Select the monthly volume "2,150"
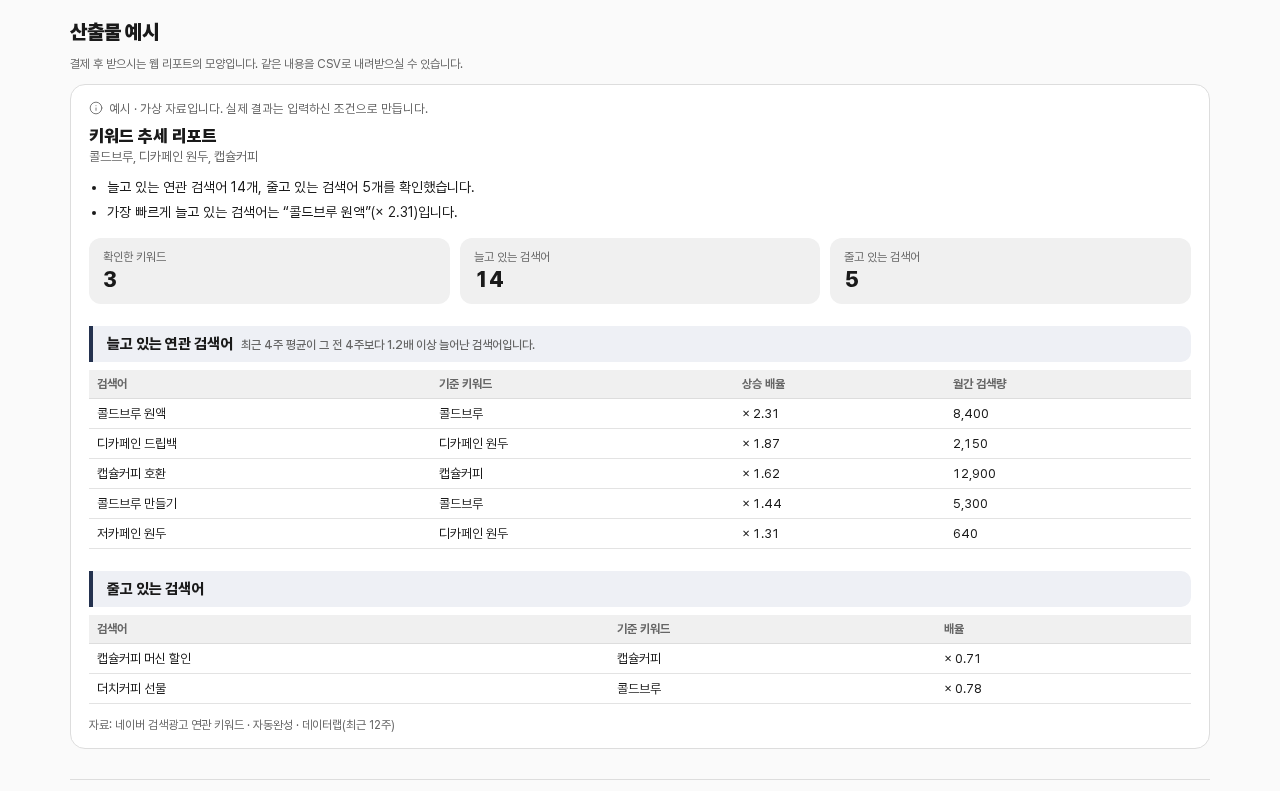Image resolution: width=1280 pixels, height=791 pixels. [970, 444]
